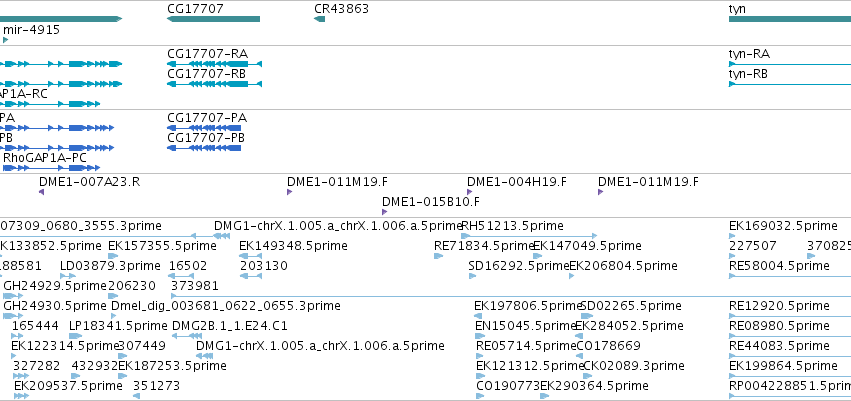Viewport: 851px width, 401px height.
Task: Select EK122314.5prime EST label
Action: [x=65, y=346]
